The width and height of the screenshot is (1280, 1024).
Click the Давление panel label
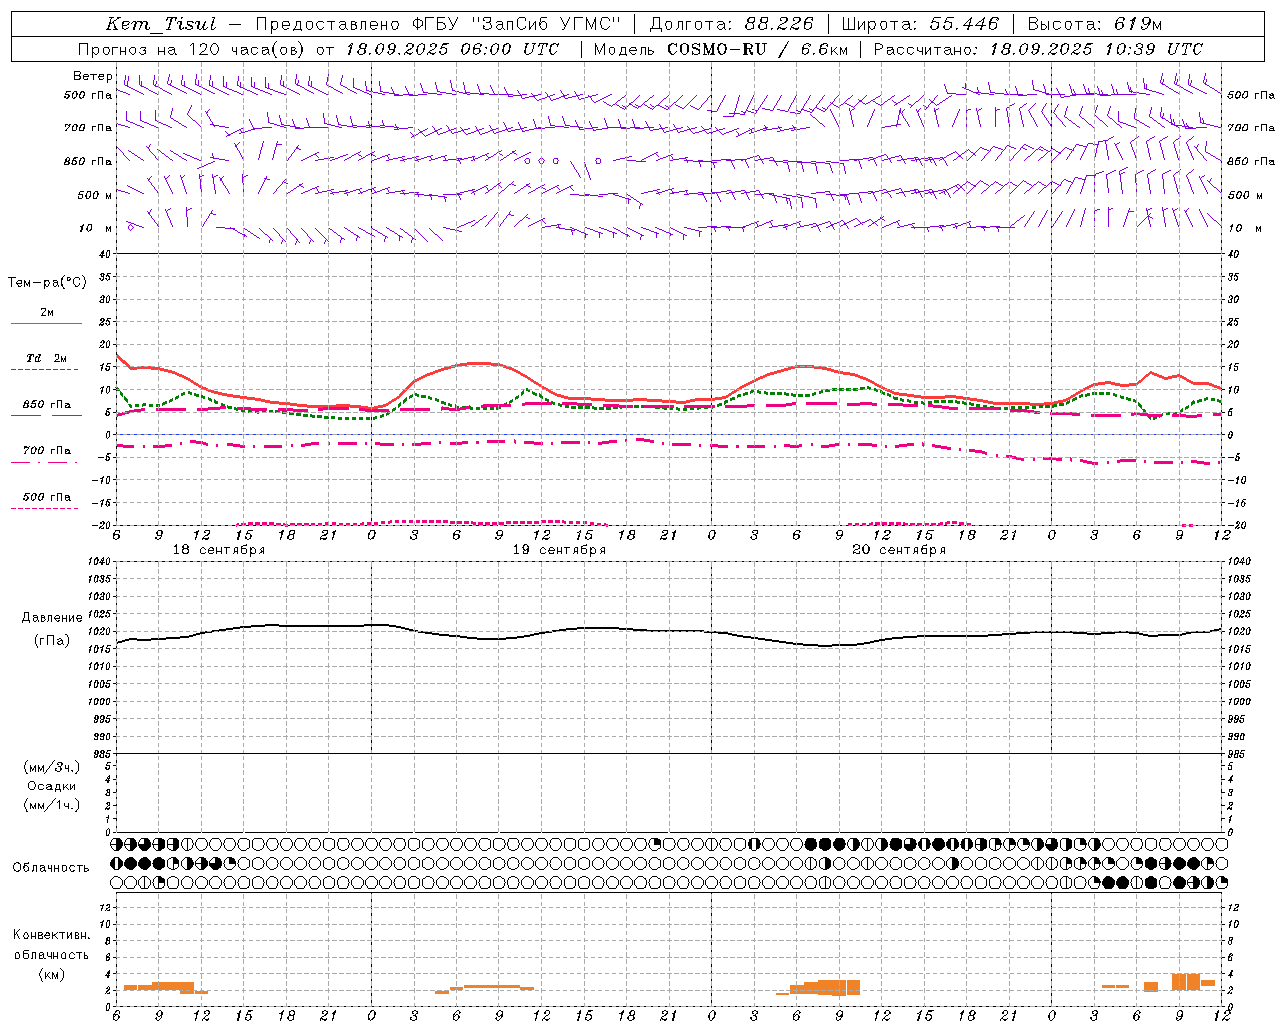point(51,618)
